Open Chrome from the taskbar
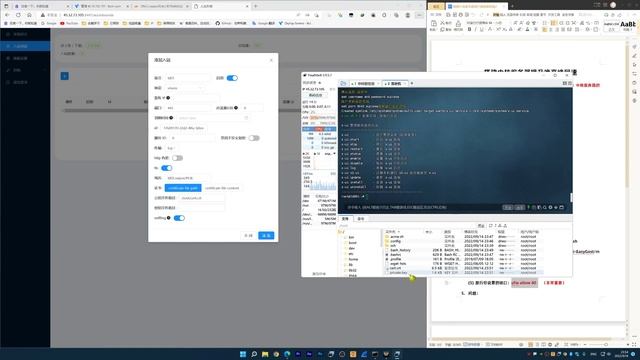Screen dimensions: 640x360 coord(276,354)
